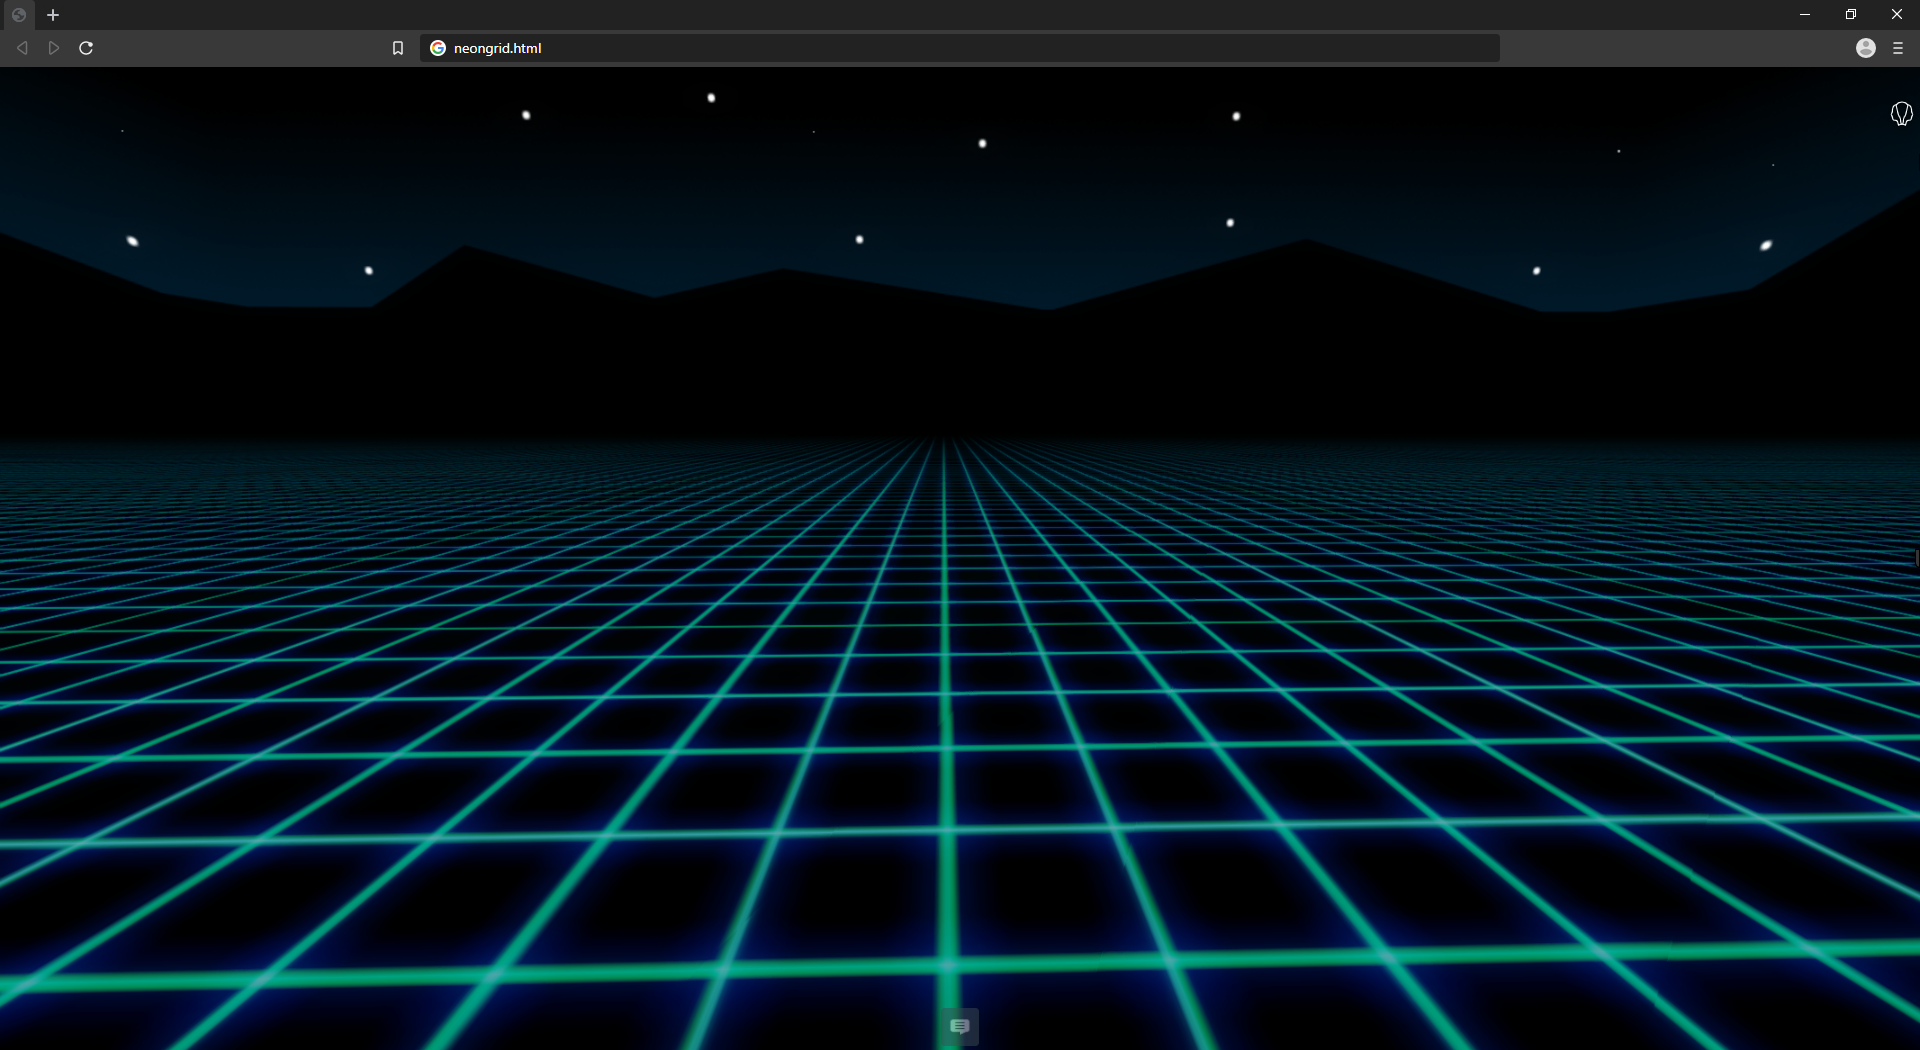Restore down the browser window

1851,15
